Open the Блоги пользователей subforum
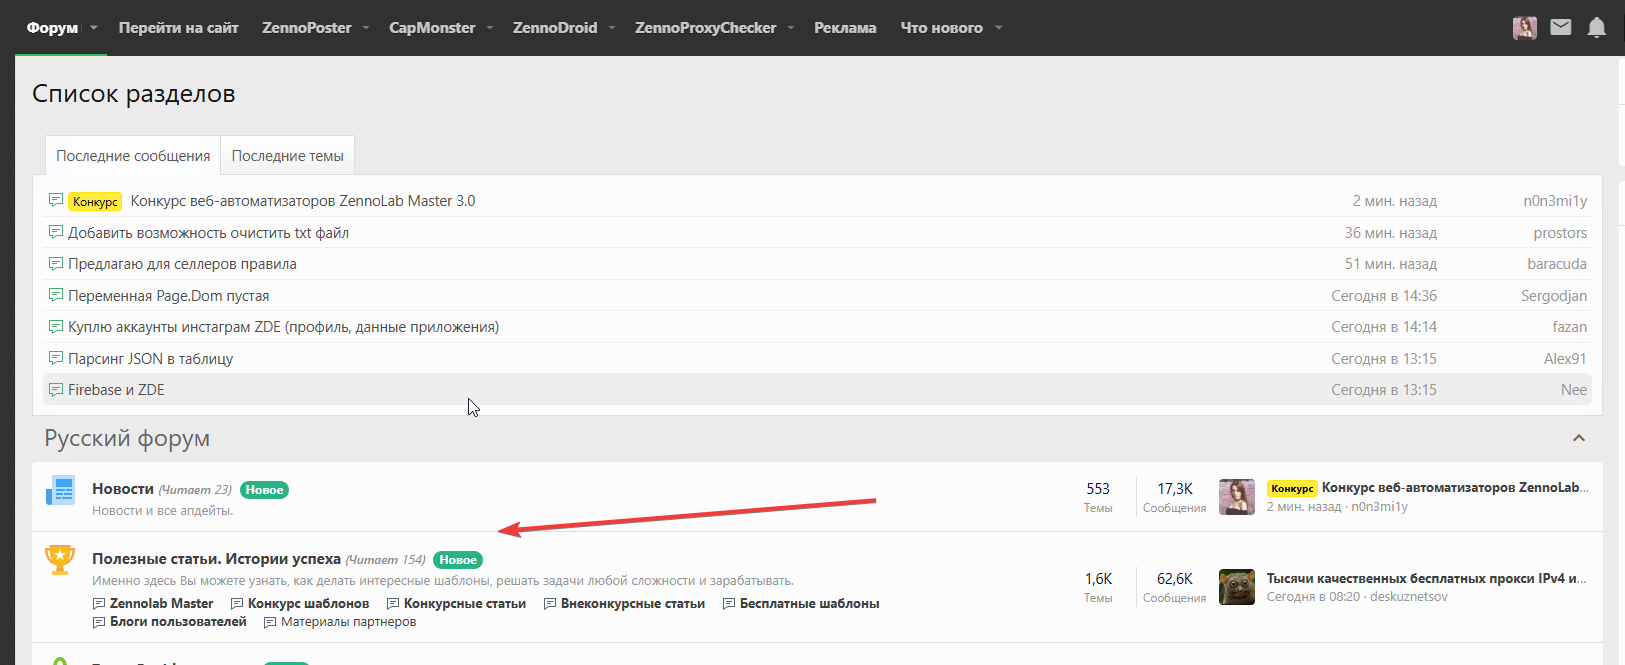1625x665 pixels. click(178, 622)
